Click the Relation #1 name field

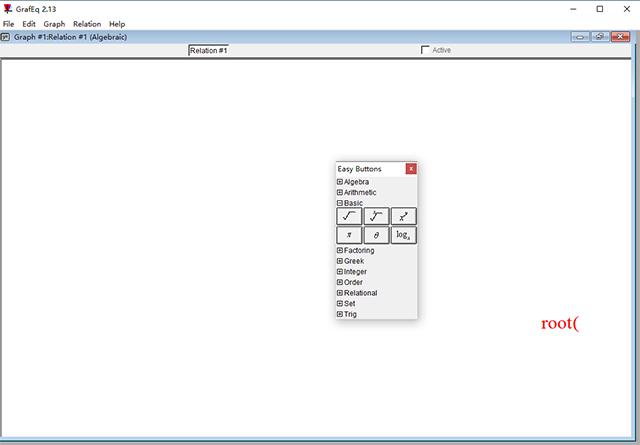click(x=209, y=51)
